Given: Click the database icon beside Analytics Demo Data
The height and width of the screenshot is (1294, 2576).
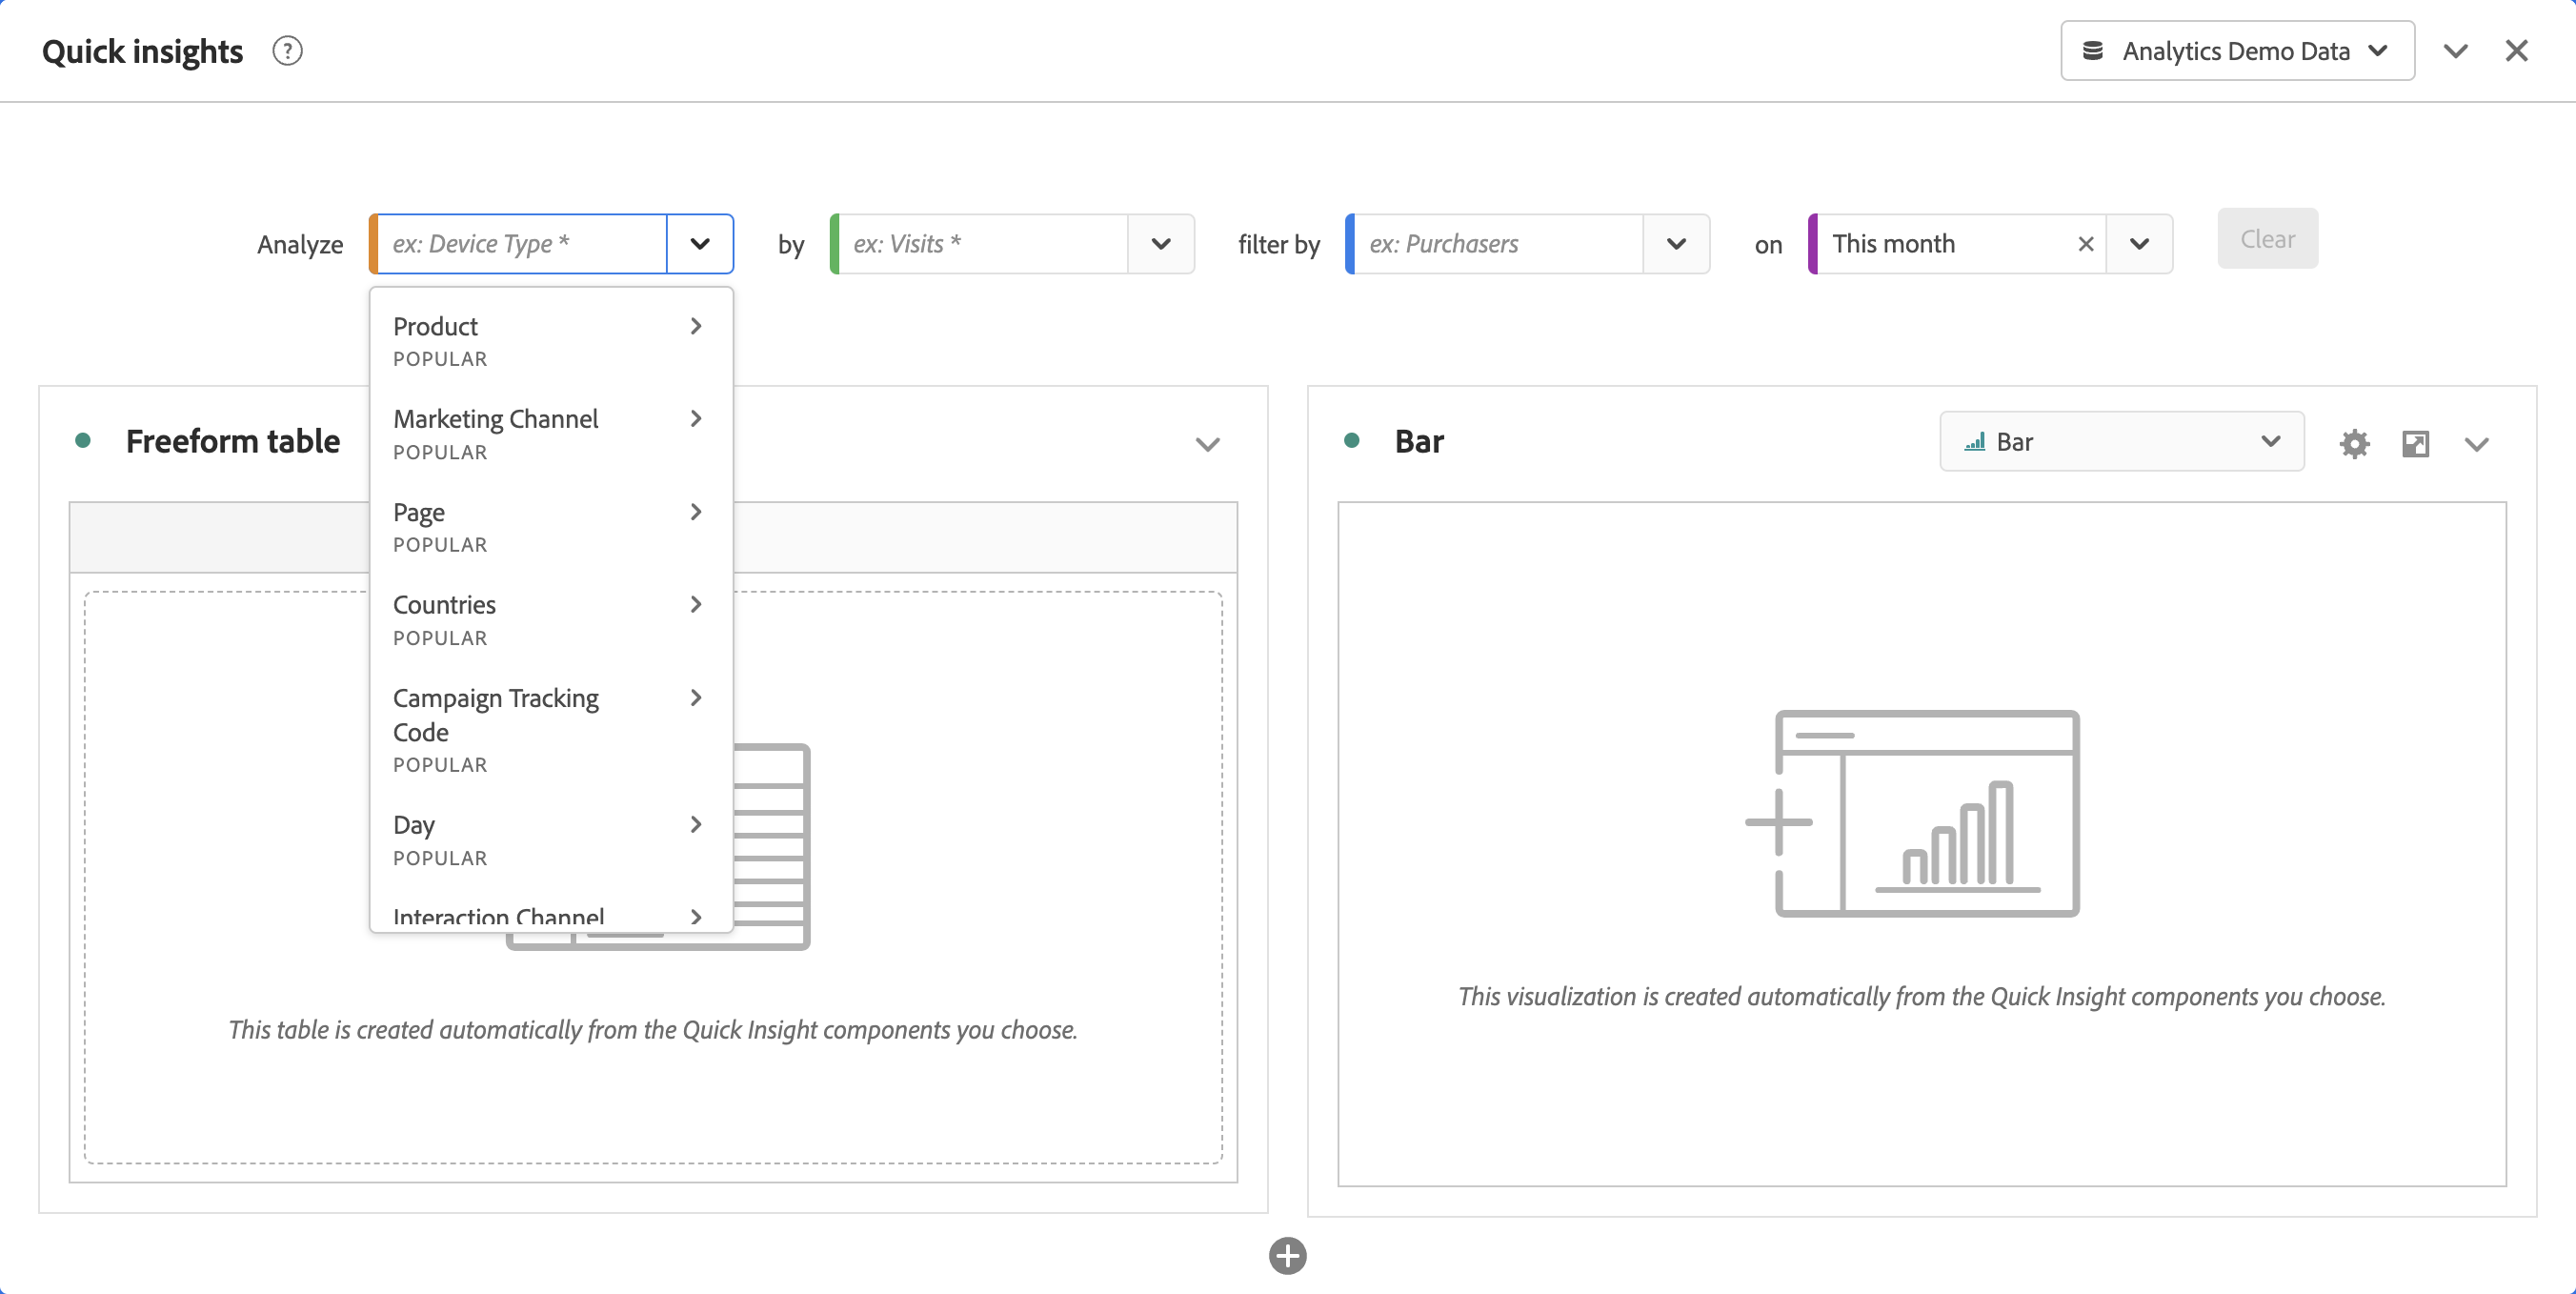Looking at the screenshot, I should coord(2092,50).
